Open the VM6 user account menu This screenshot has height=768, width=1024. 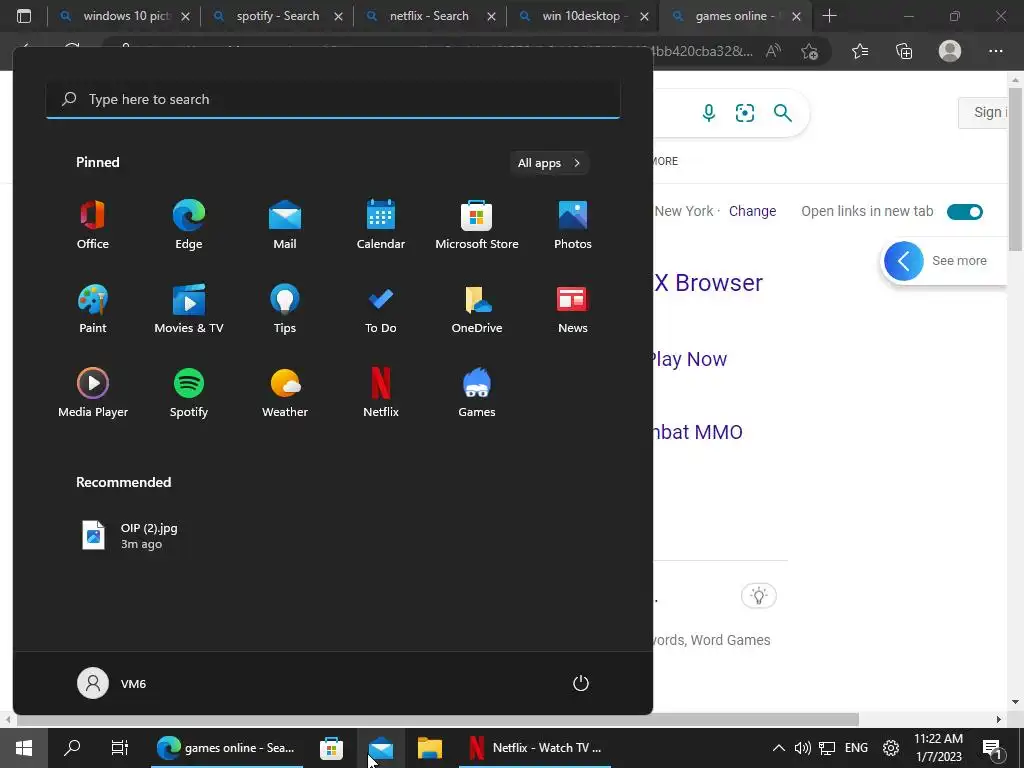(112, 683)
